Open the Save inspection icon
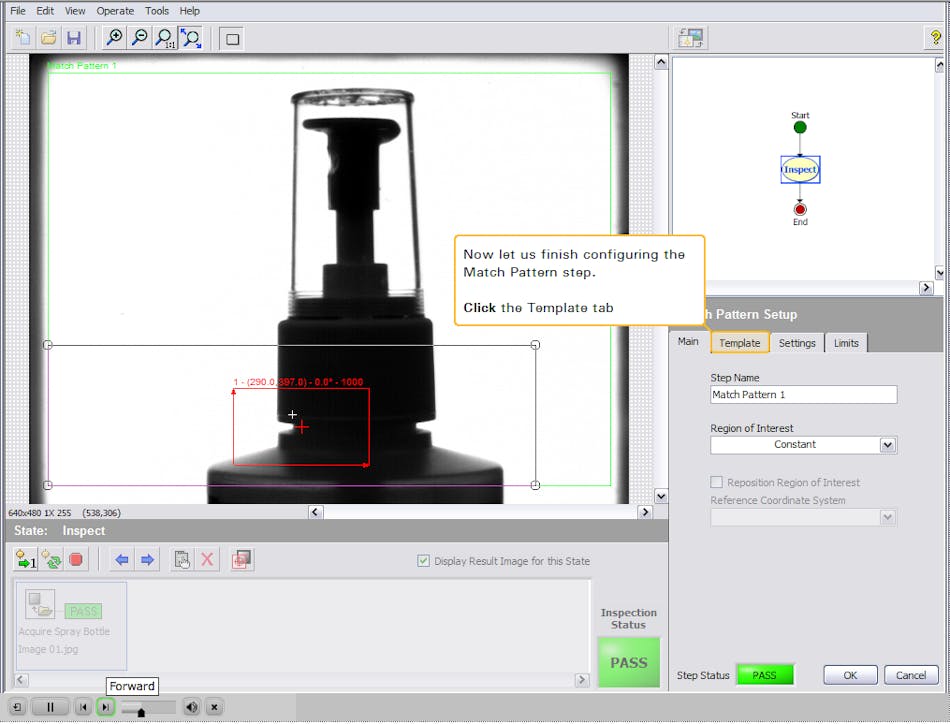 74,38
